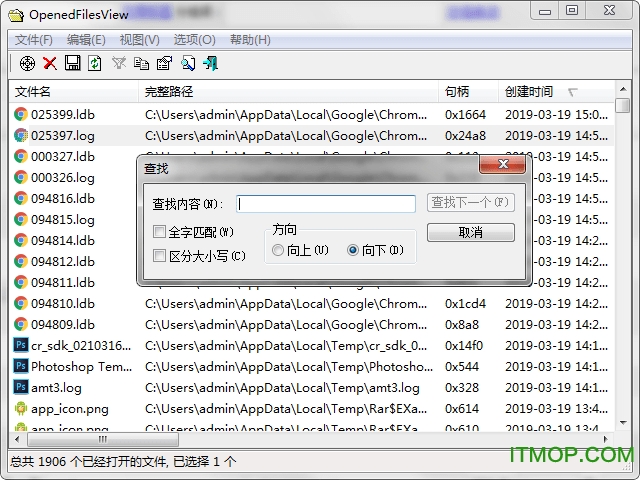Click the horizontal scrollbar left arrow

[17, 439]
